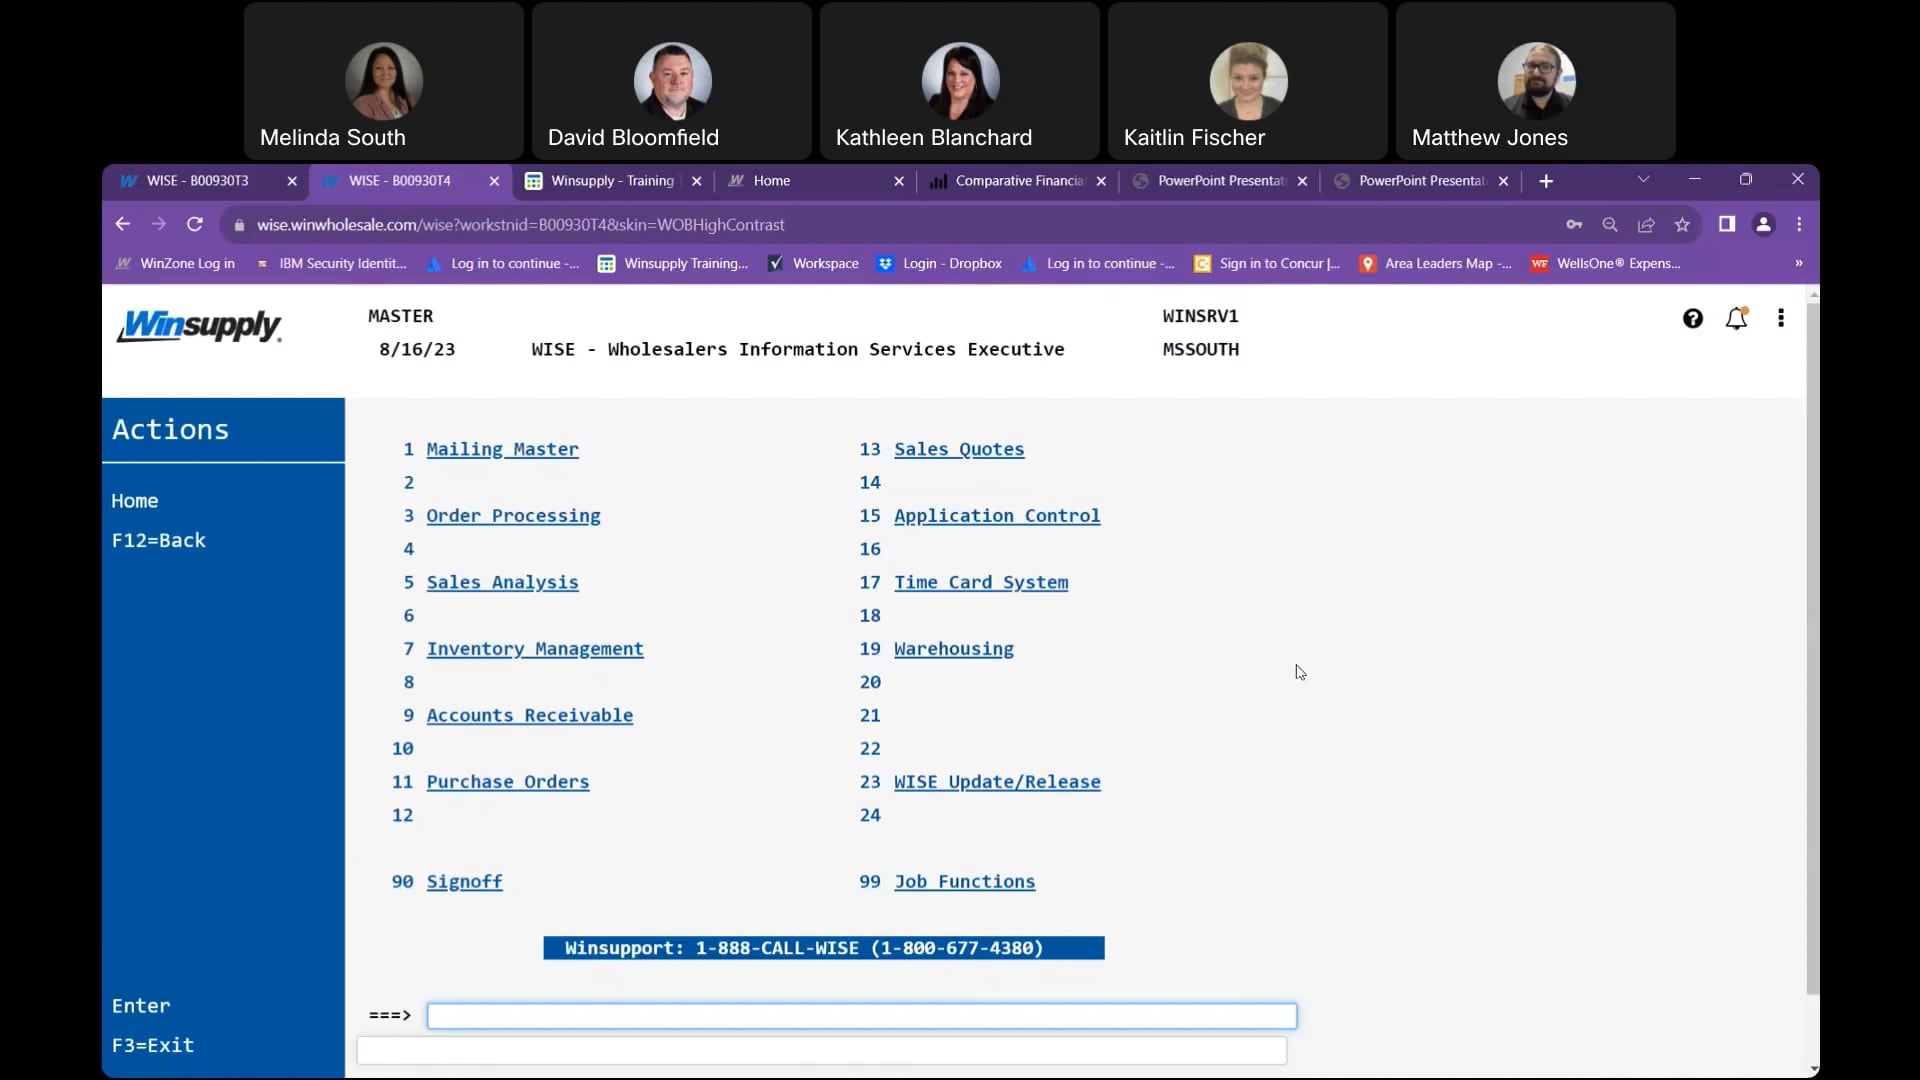The image size is (1920, 1080).
Task: Open the Order Processing link
Action: point(514,516)
